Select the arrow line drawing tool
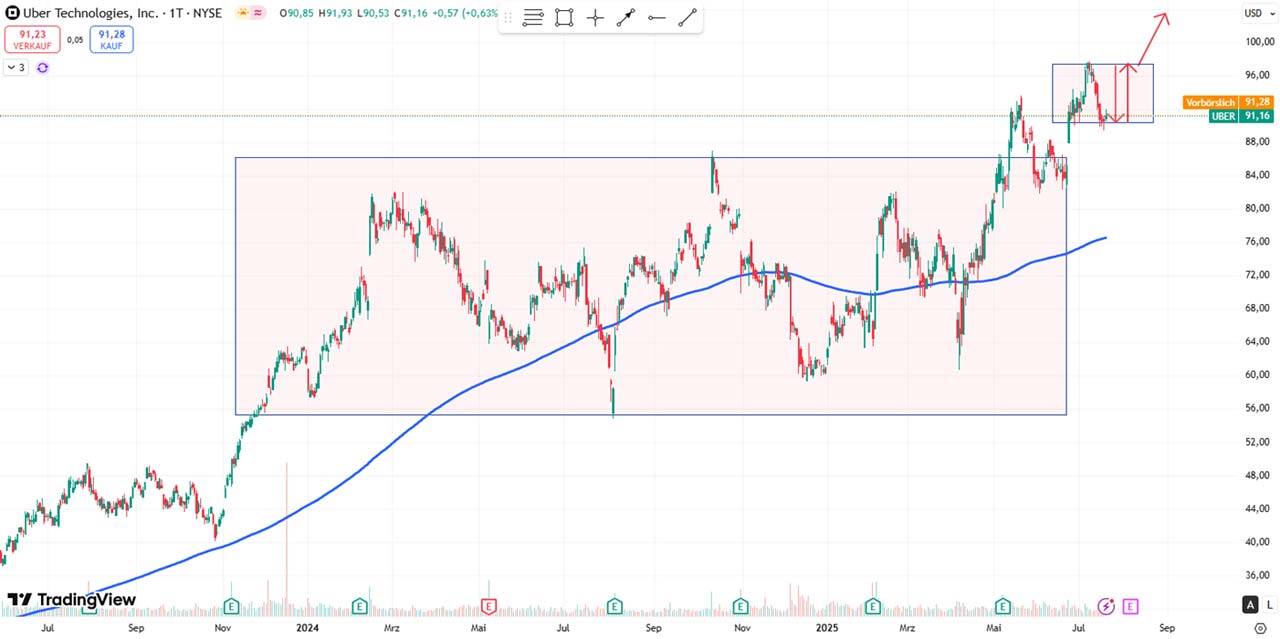Screen dimensions: 1280x639 point(626,17)
